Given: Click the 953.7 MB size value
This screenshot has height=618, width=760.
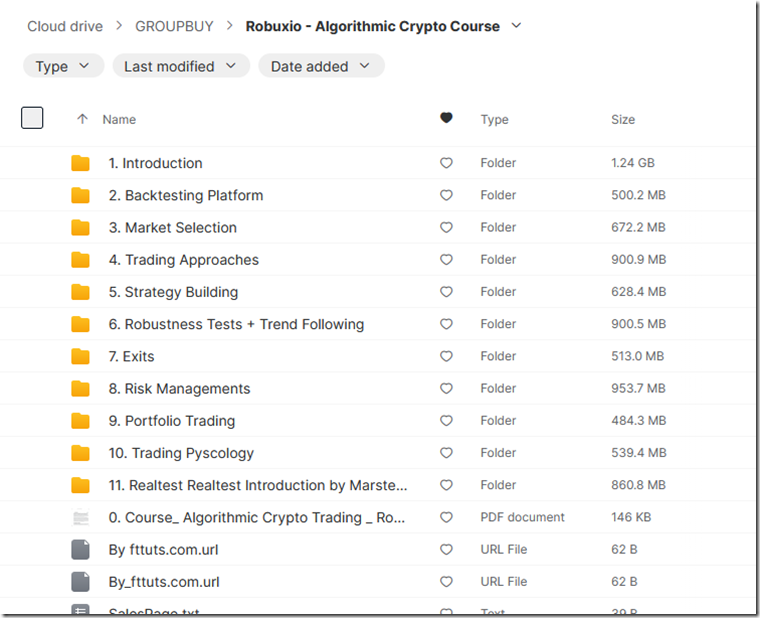Looking at the screenshot, I should click(638, 388).
